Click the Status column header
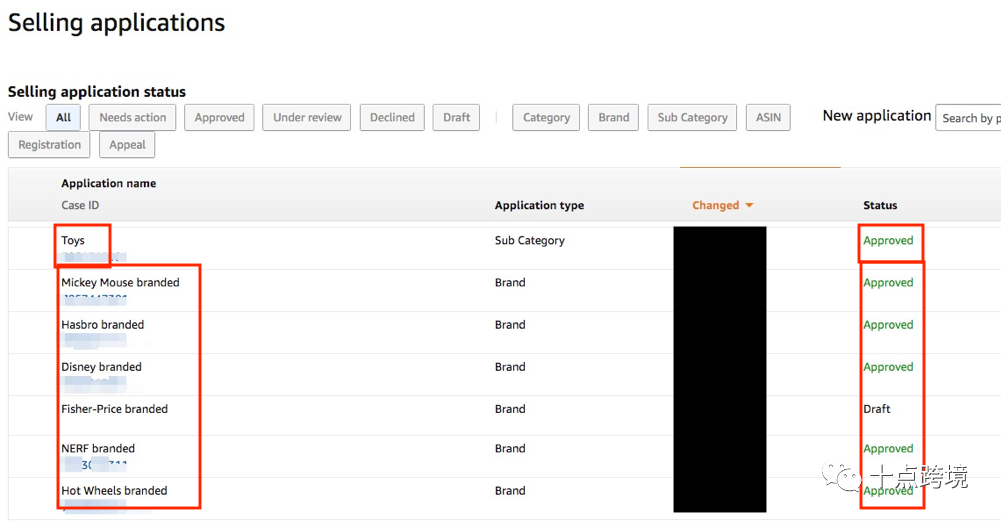1001x521 pixels. (x=880, y=205)
